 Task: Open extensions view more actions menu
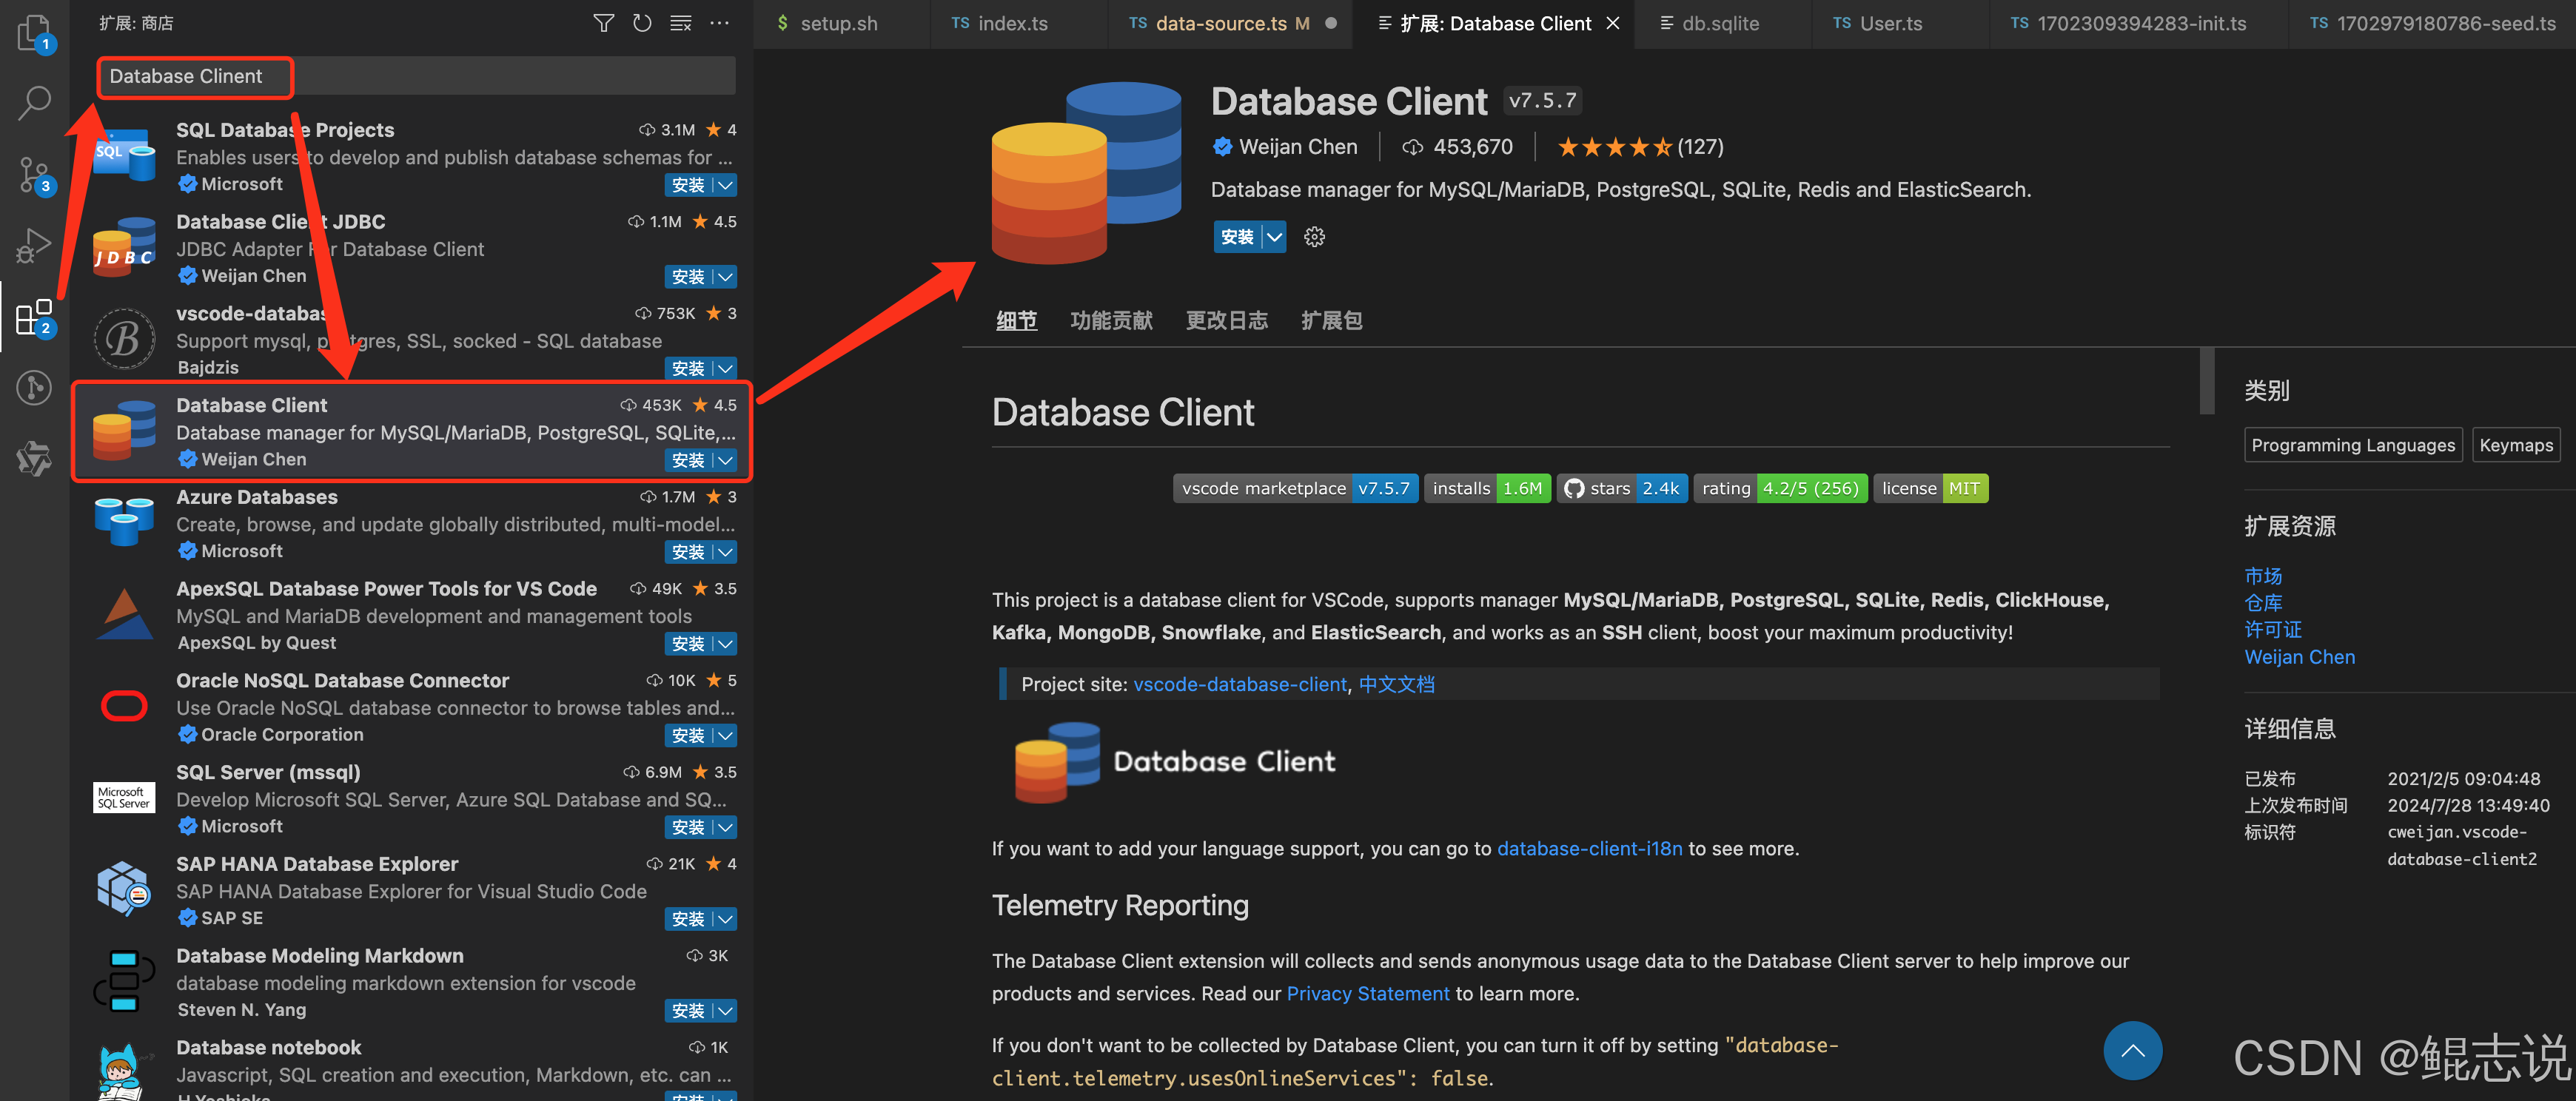click(x=719, y=23)
